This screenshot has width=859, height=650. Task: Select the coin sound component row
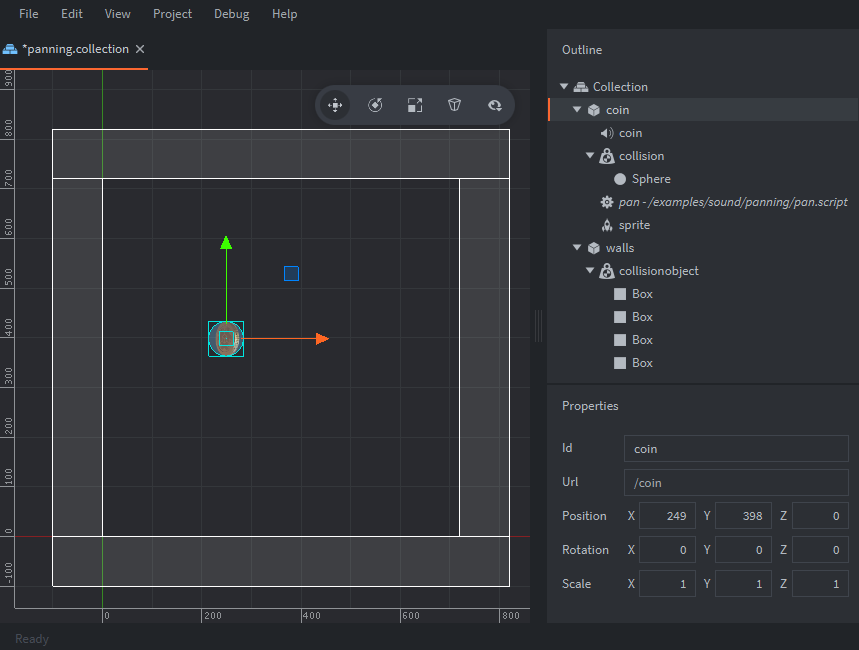pos(703,133)
